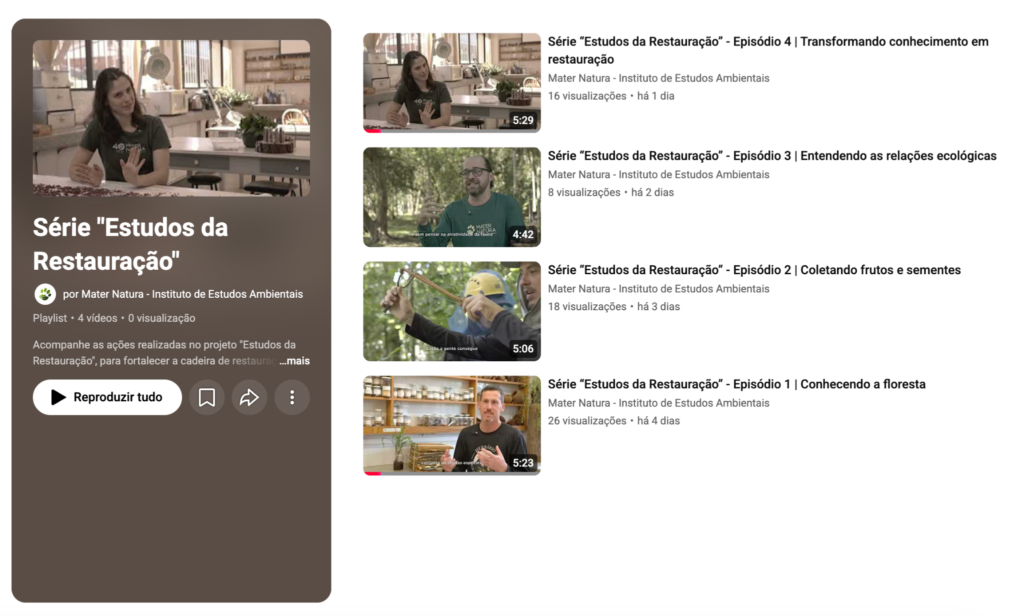Viewport: 1024px width, 616px height.
Task: Save playlist using the bookmark icon
Action: pyautogui.click(x=207, y=397)
